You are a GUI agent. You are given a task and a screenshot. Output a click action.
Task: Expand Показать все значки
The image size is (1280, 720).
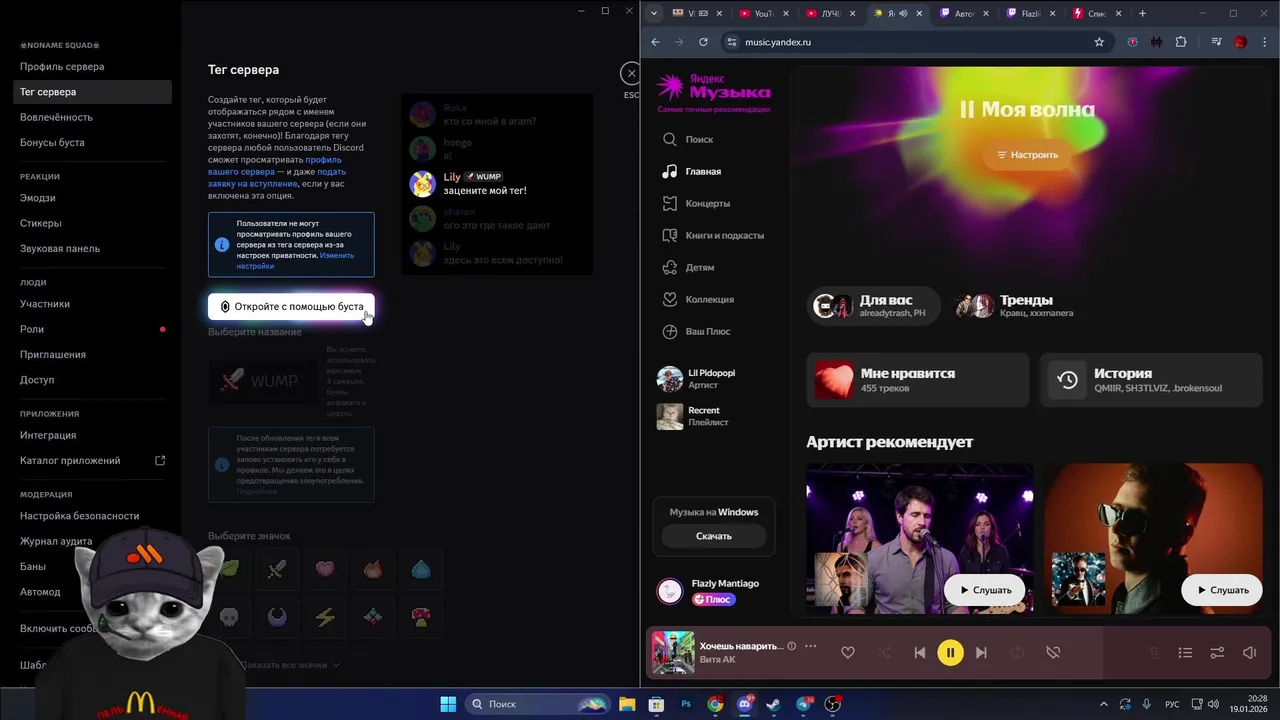290,665
